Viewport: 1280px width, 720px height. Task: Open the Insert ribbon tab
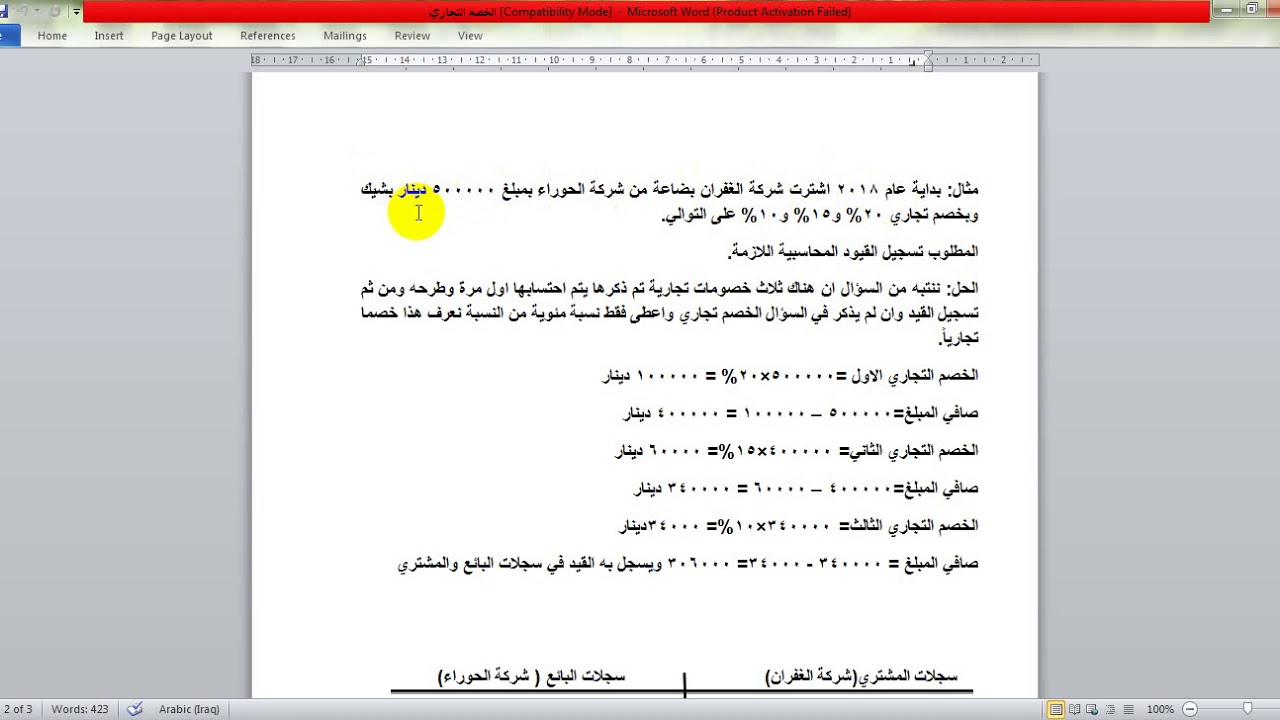point(109,36)
